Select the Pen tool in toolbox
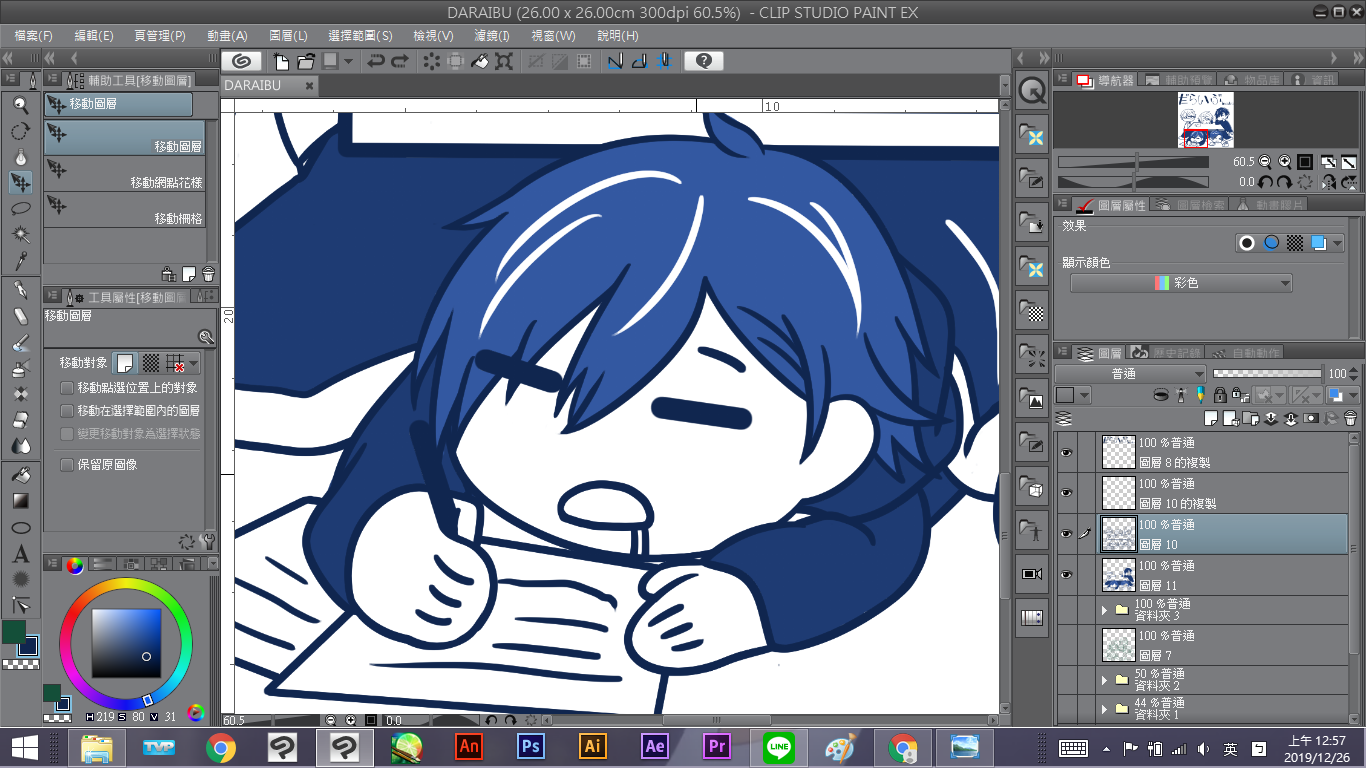The height and width of the screenshot is (768, 1366). [20, 290]
